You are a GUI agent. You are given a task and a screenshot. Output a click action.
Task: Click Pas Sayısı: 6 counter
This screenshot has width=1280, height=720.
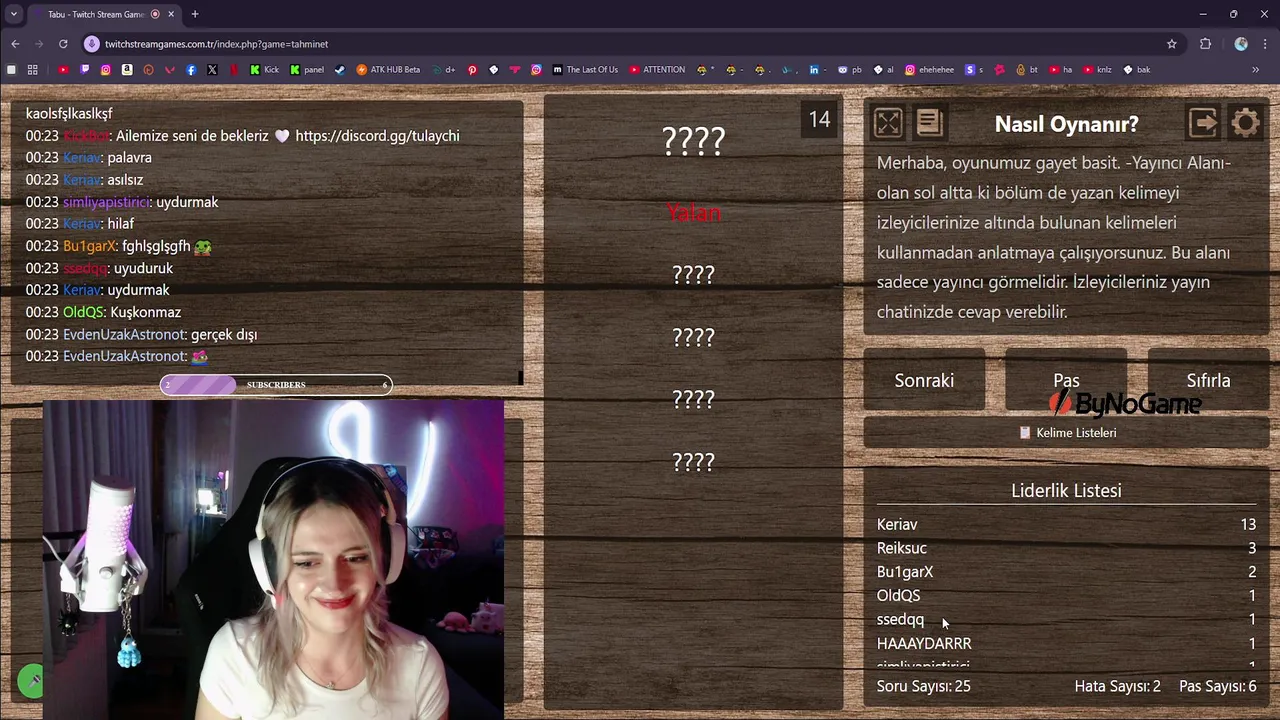click(1218, 686)
